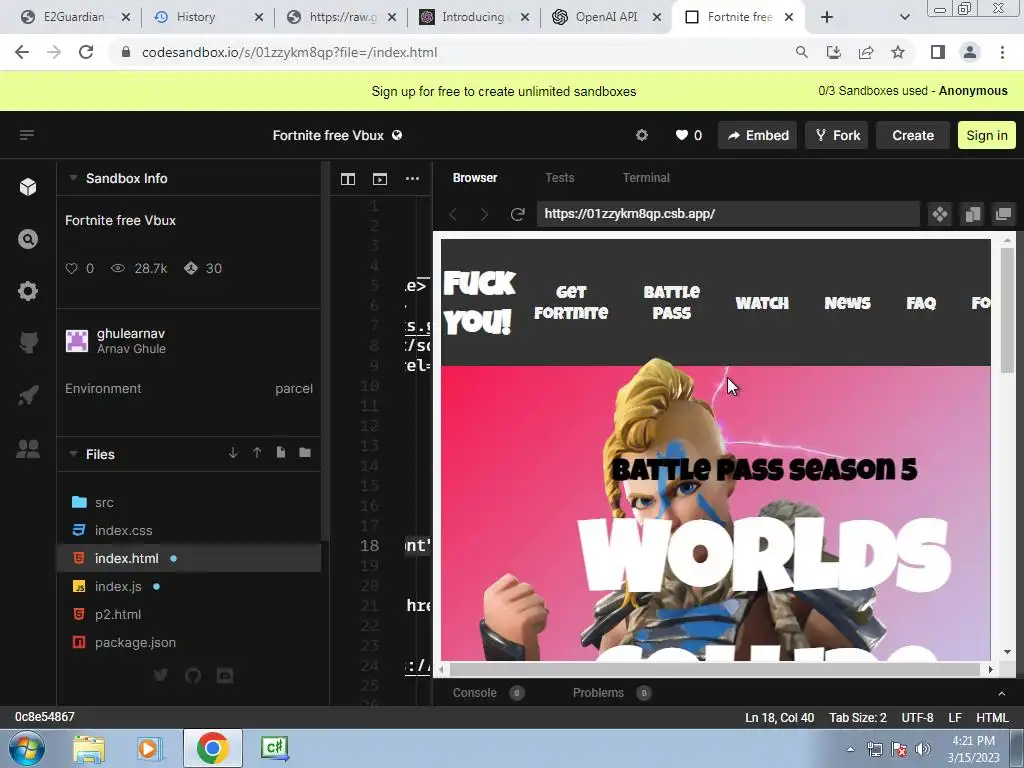
Task: Click the diamond grid icon beside preview URL
Action: [x=940, y=214]
